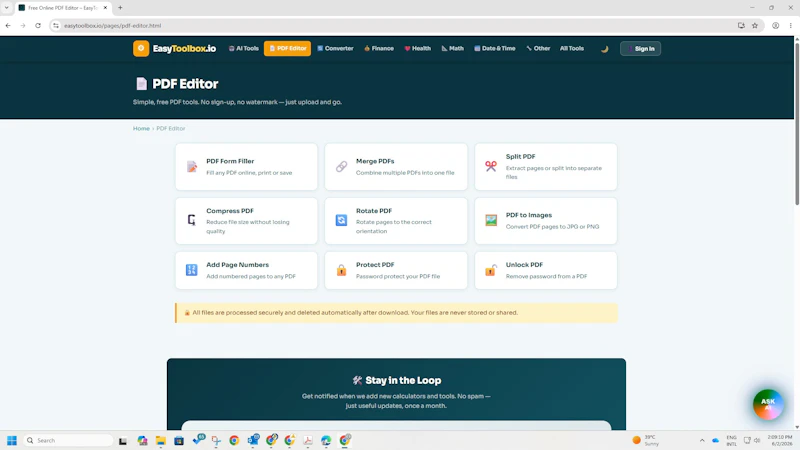Click the PDF Editor page title icon

(x=141, y=84)
